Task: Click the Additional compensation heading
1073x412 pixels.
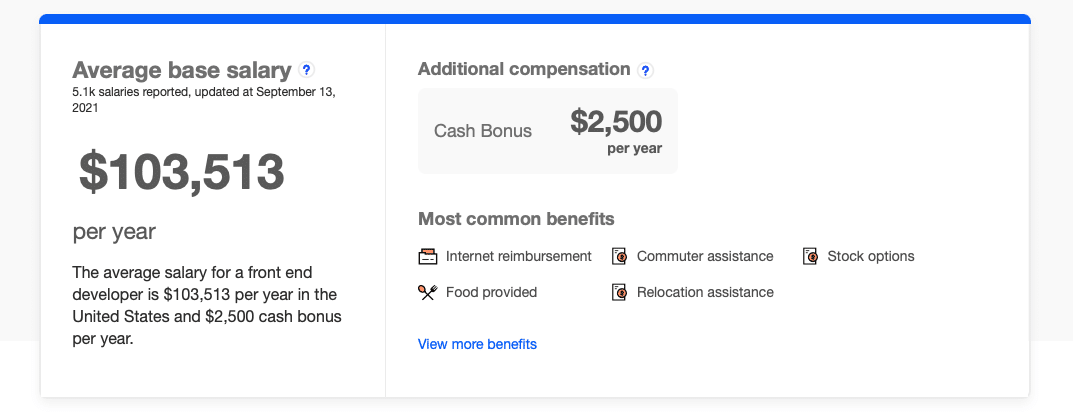Action: 524,69
